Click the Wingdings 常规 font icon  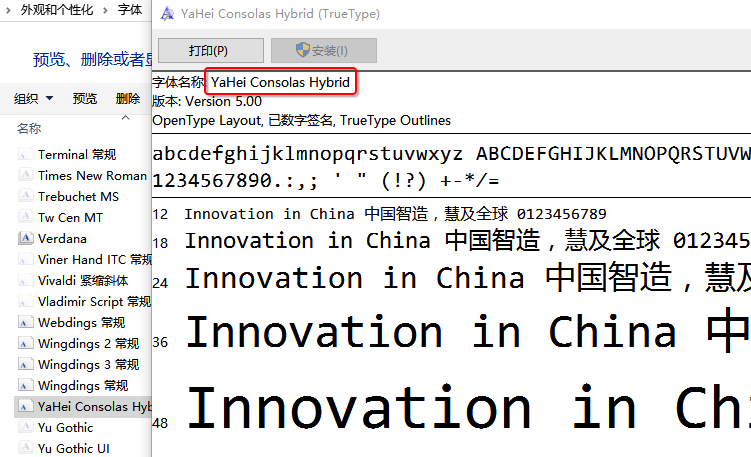pyautogui.click(x=25, y=386)
